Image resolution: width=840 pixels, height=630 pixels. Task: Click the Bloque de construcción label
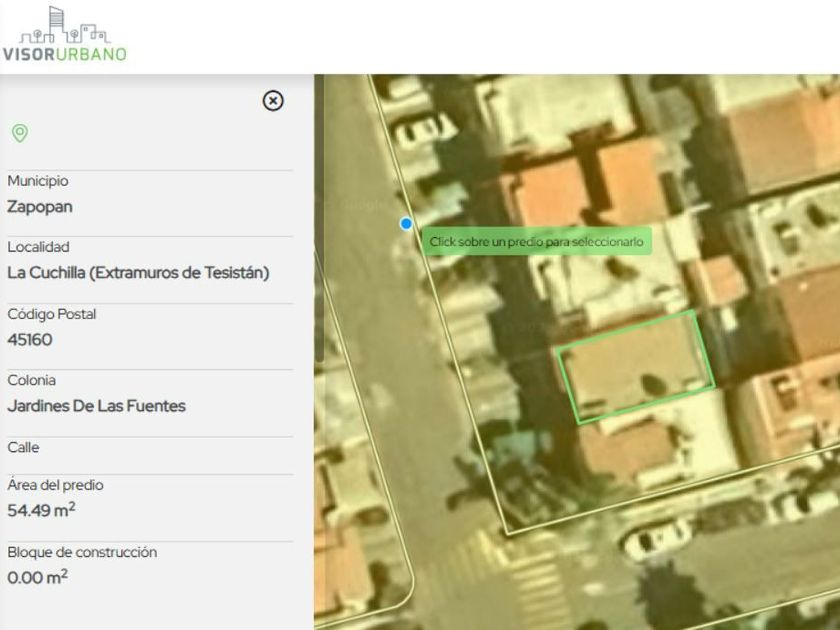(82, 552)
